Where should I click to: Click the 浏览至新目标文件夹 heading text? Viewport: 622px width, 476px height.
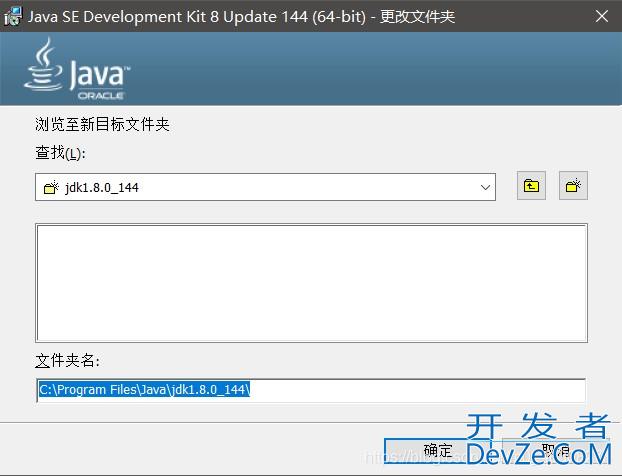tap(103, 125)
